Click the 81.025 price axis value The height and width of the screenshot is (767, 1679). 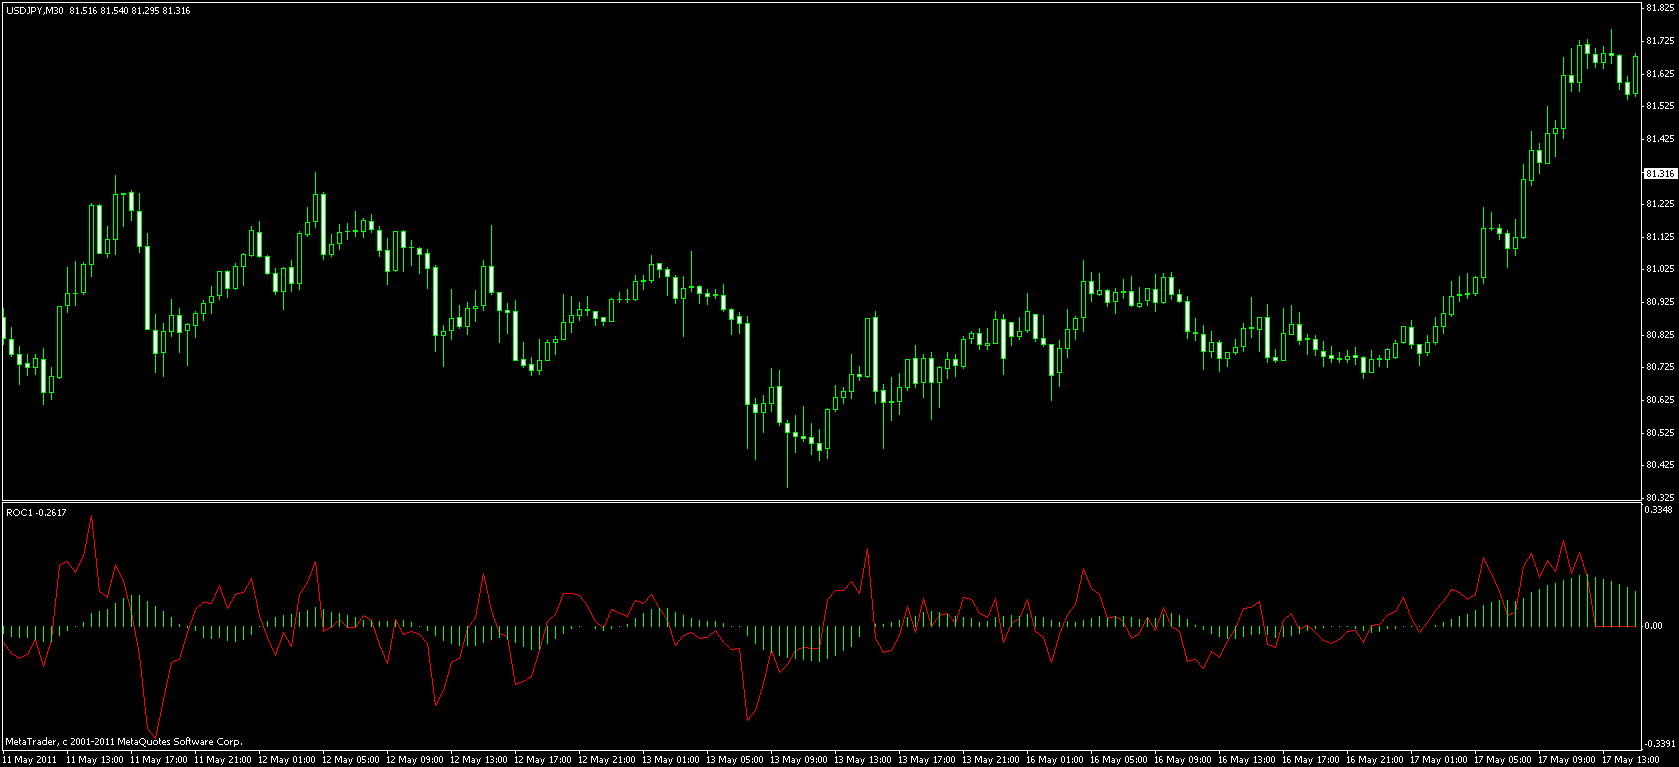(1659, 269)
